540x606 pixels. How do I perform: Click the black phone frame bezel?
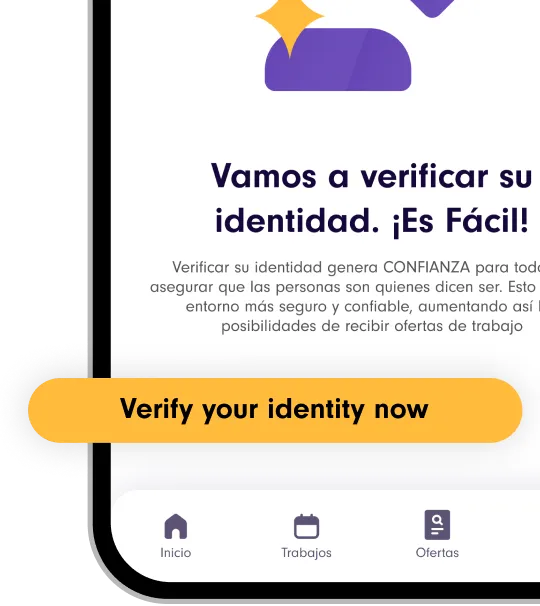(102, 193)
